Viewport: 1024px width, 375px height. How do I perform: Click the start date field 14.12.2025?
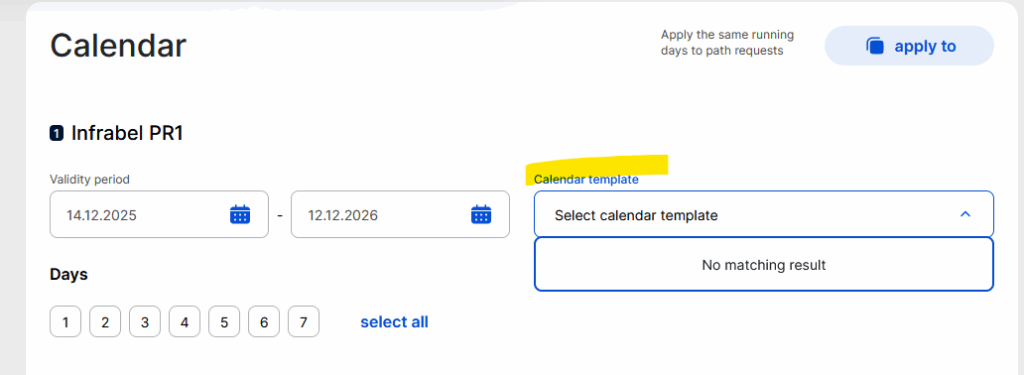(159, 214)
